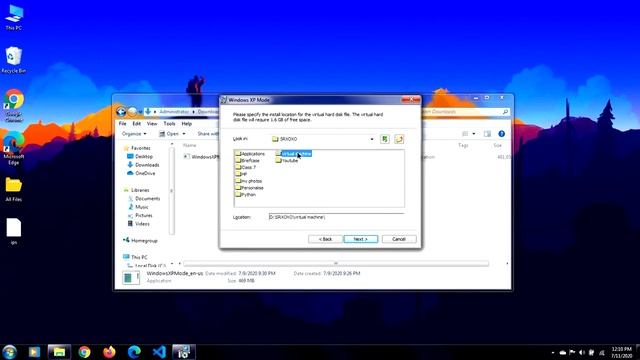
Task: Expand the view options dropdown arrow
Action: point(473,134)
